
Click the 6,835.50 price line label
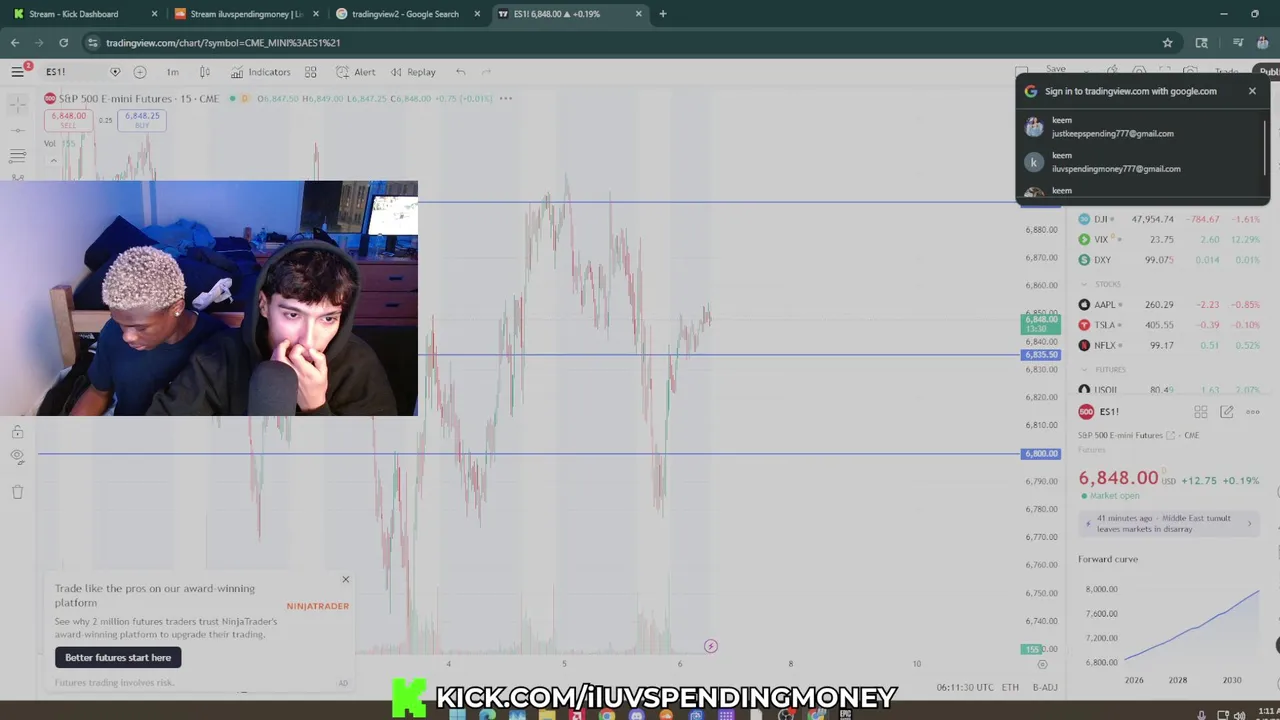(1040, 355)
